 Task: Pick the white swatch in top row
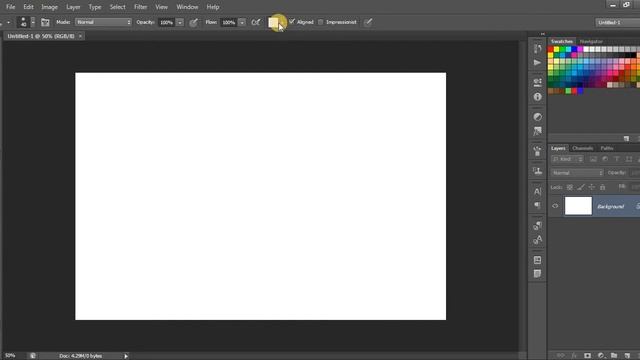586,49
